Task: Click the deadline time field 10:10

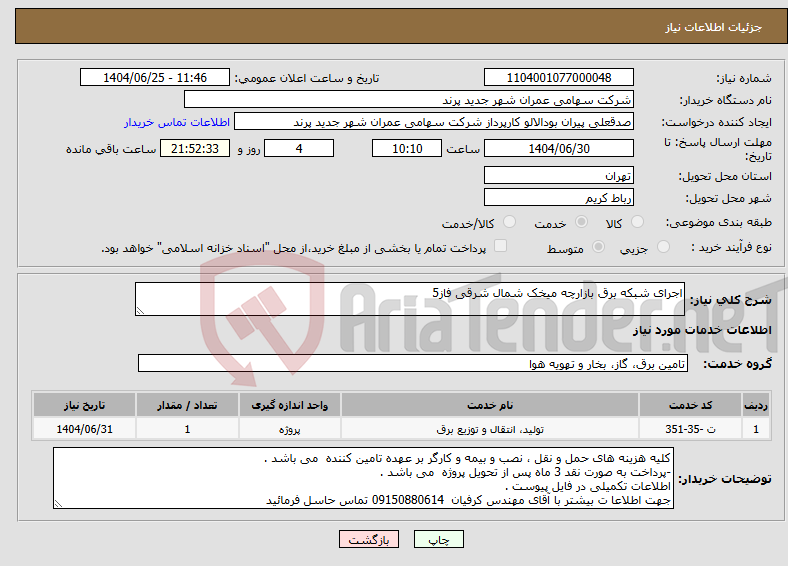Action: click(x=407, y=148)
